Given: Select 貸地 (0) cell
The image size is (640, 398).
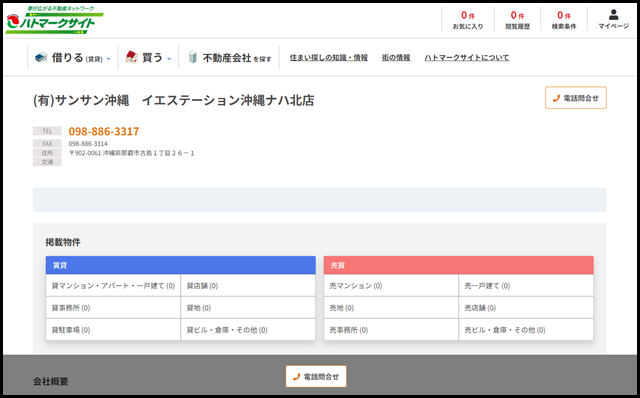Looking at the screenshot, I should point(248,308).
